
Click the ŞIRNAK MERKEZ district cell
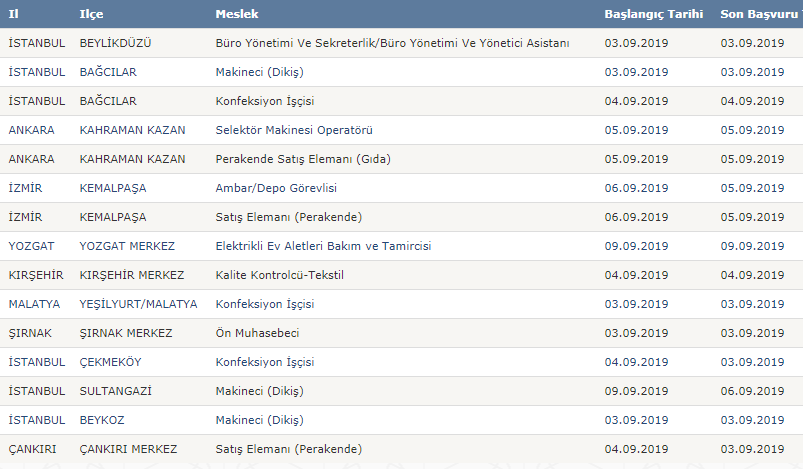[125, 333]
